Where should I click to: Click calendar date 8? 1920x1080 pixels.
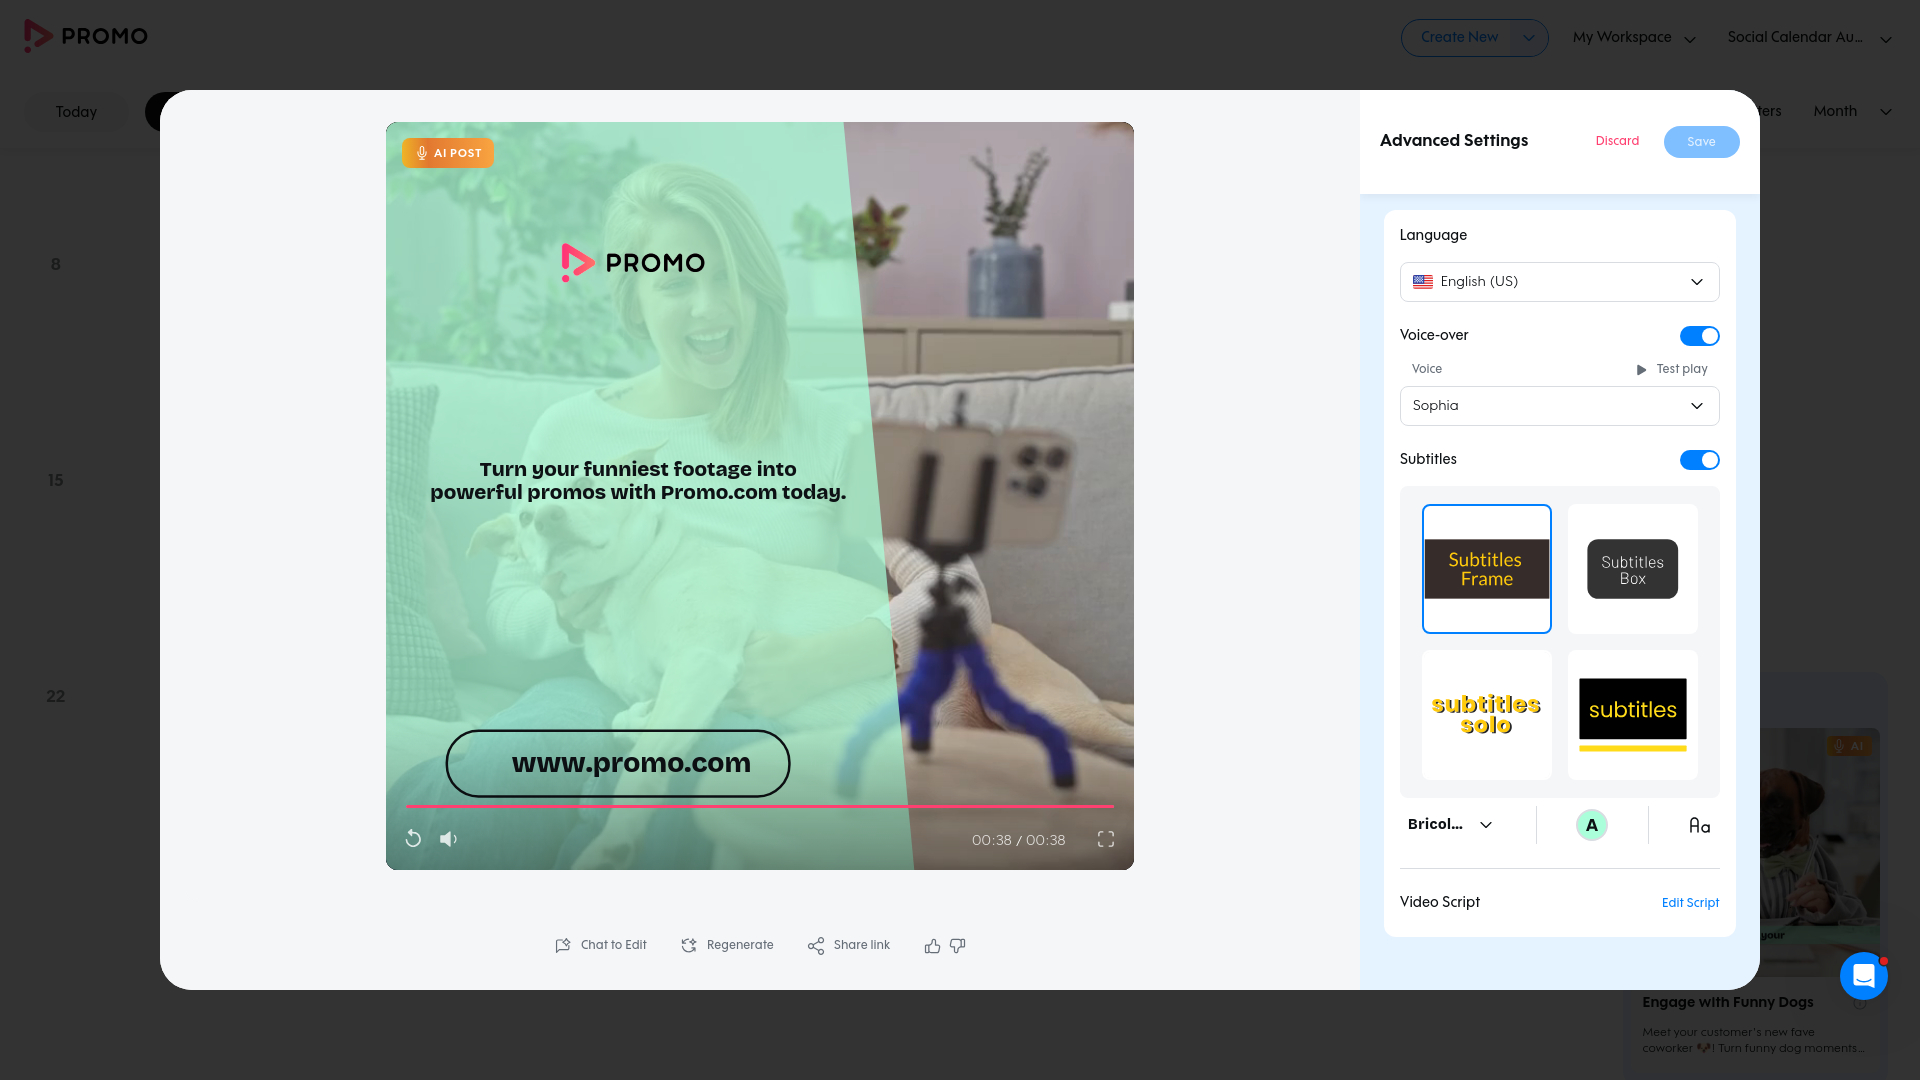(x=56, y=265)
